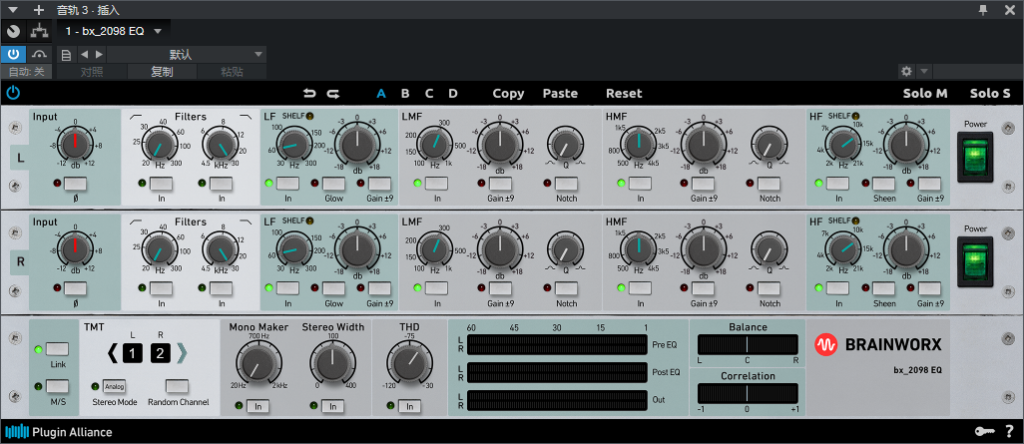Enable L channel LF Glow button
1024x444 pixels.
[x=333, y=183]
